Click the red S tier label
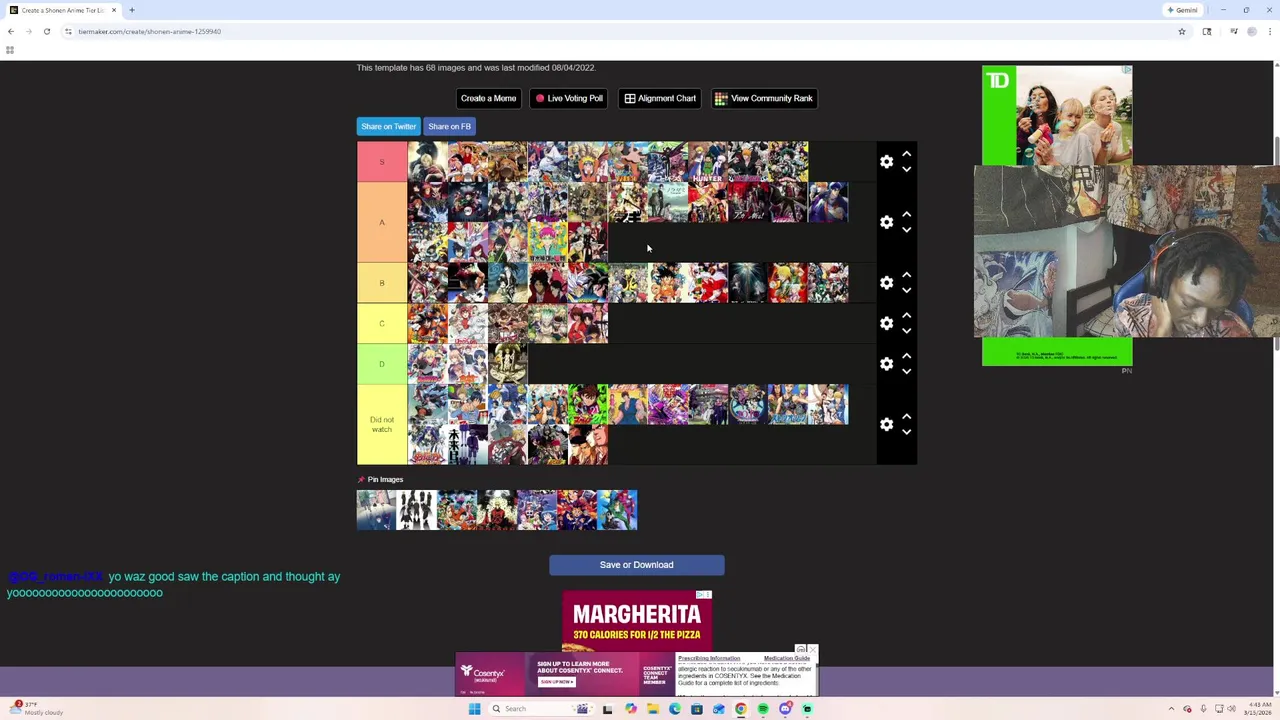 click(382, 162)
